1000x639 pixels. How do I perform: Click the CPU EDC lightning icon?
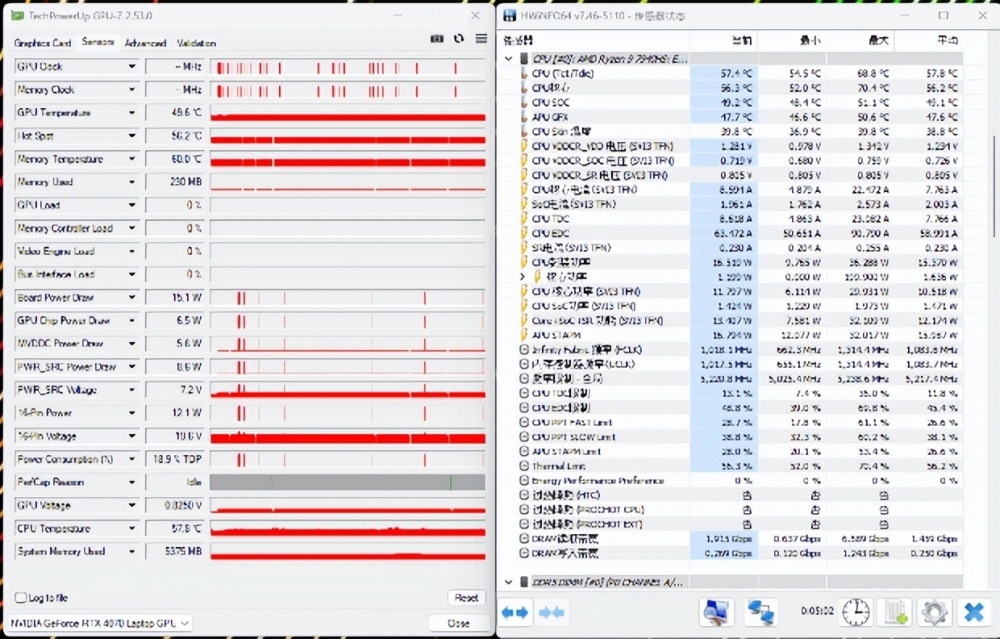(x=524, y=233)
